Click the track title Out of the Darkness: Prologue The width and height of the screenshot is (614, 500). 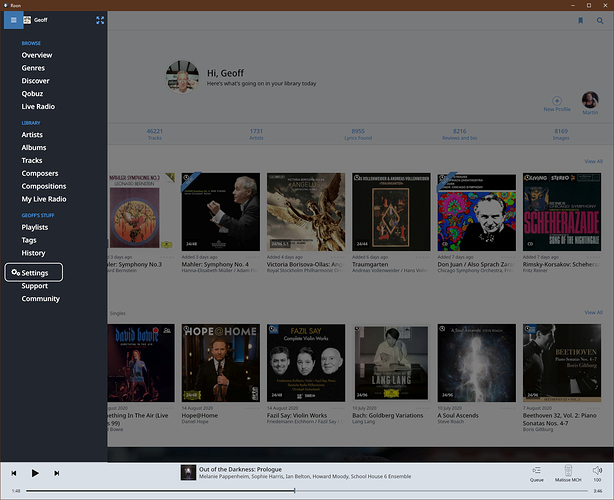pyautogui.click(x=240, y=469)
